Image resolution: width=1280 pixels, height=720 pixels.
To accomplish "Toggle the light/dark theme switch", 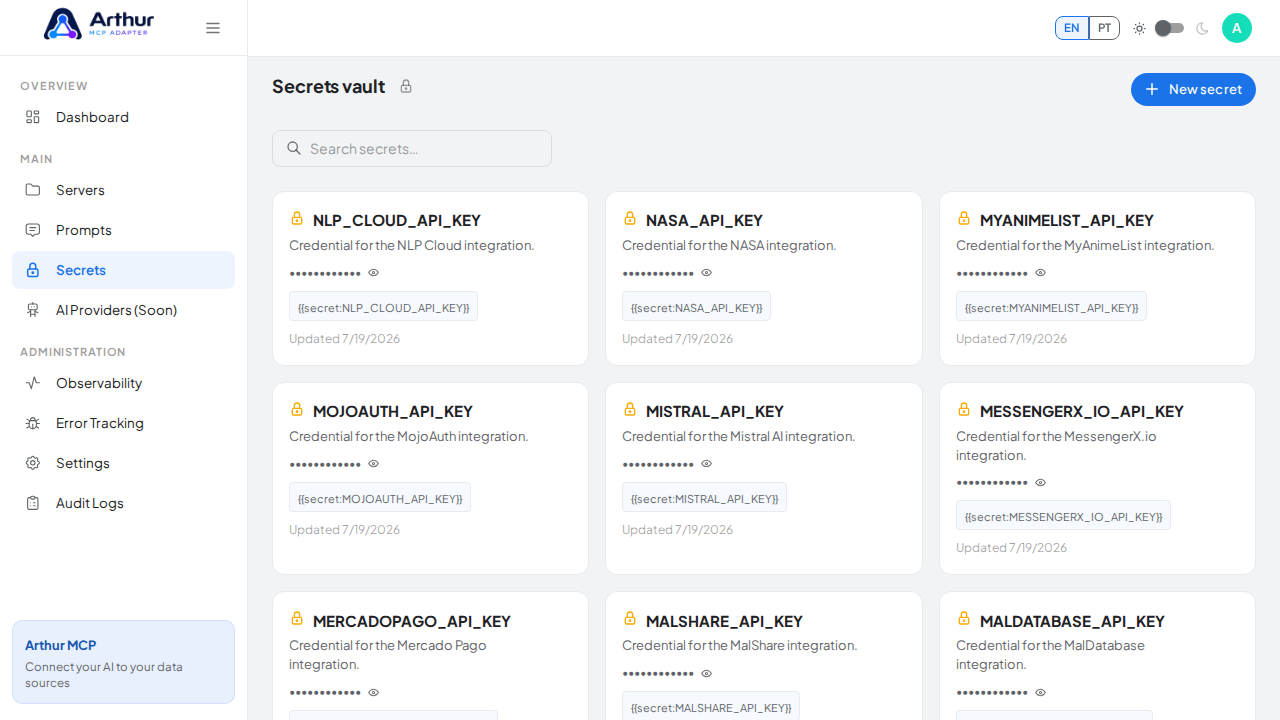I will coord(1169,28).
